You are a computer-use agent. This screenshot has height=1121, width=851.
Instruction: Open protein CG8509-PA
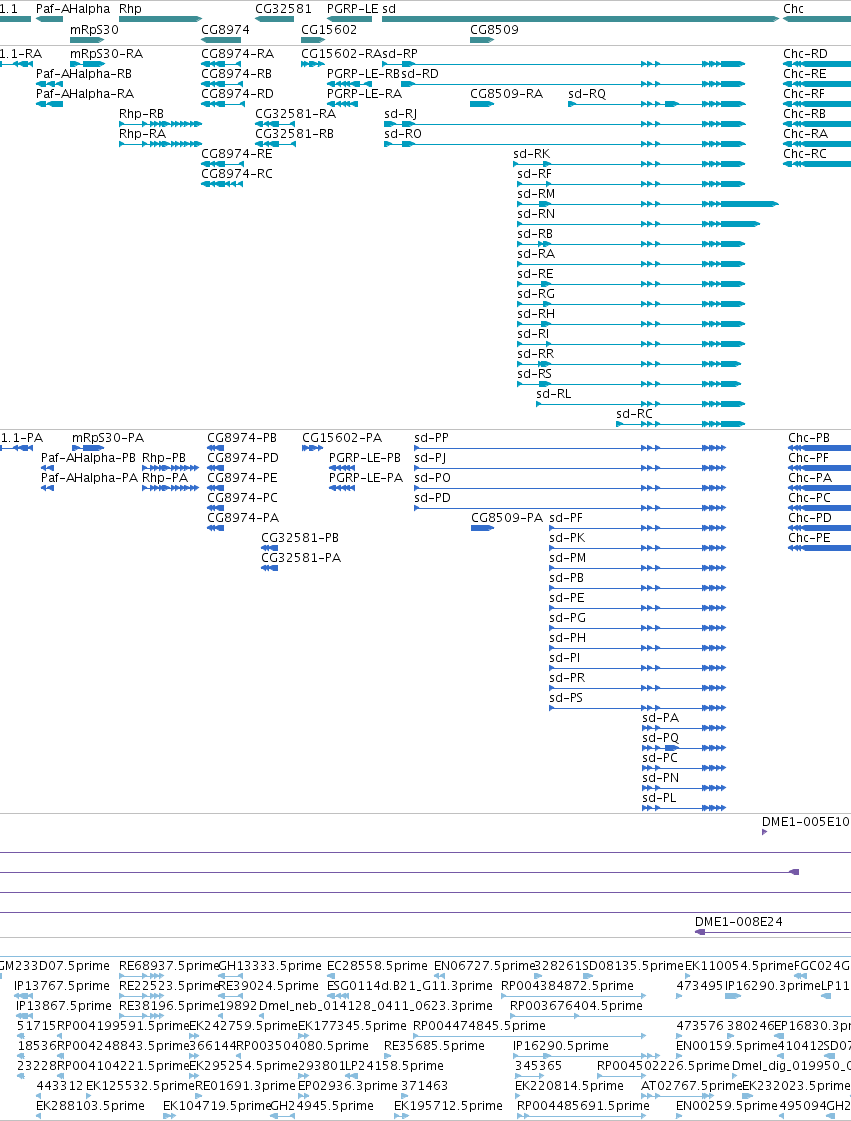point(507,518)
